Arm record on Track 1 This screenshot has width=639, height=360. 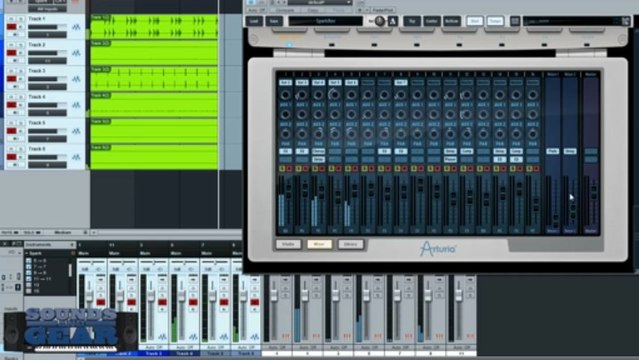pyautogui.click(x=11, y=27)
